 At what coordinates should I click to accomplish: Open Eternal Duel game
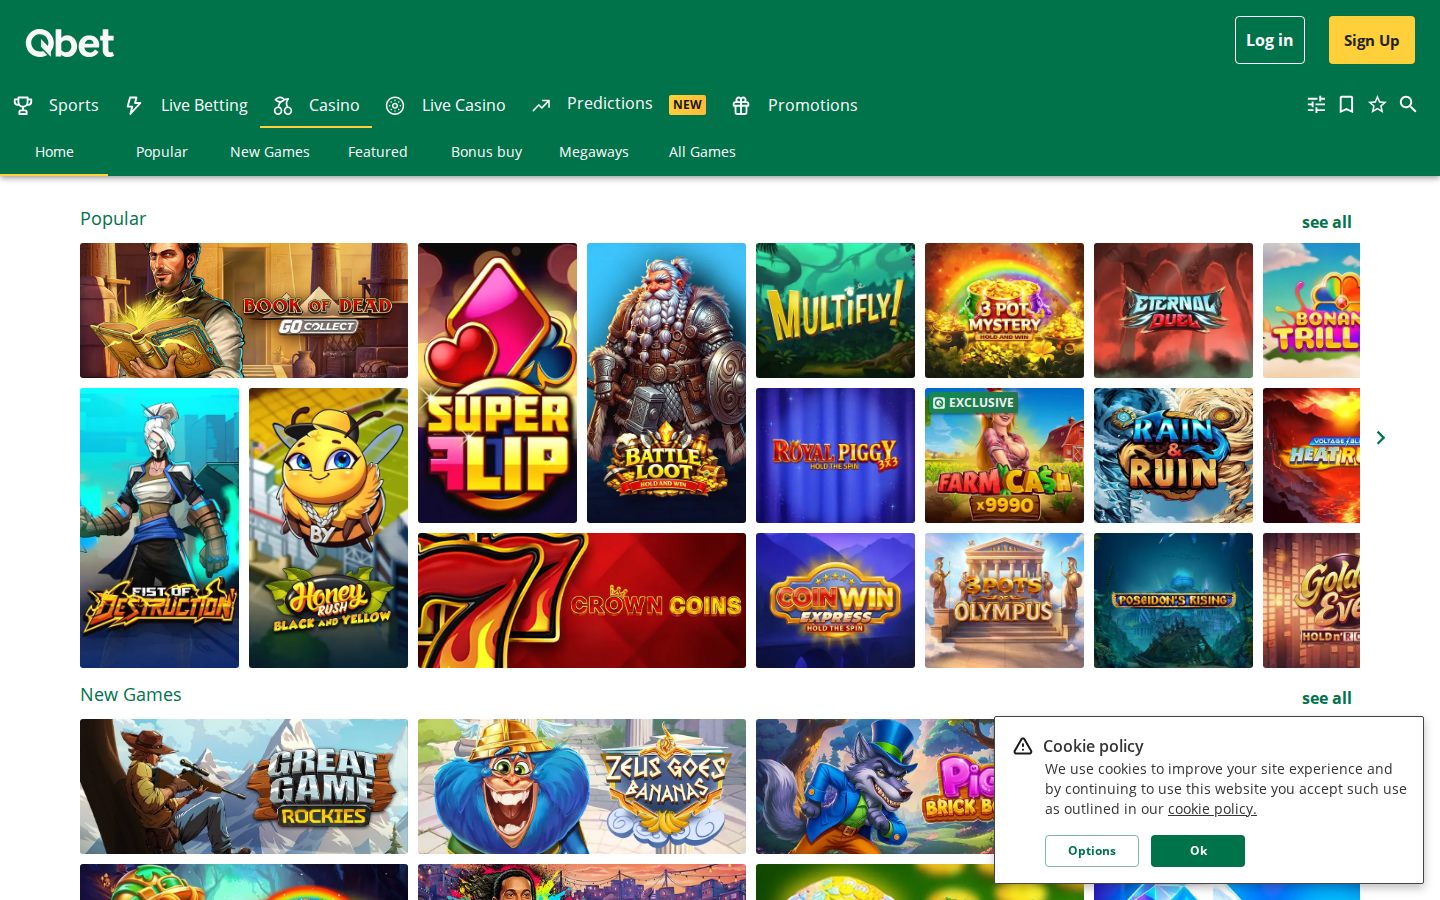tap(1173, 310)
